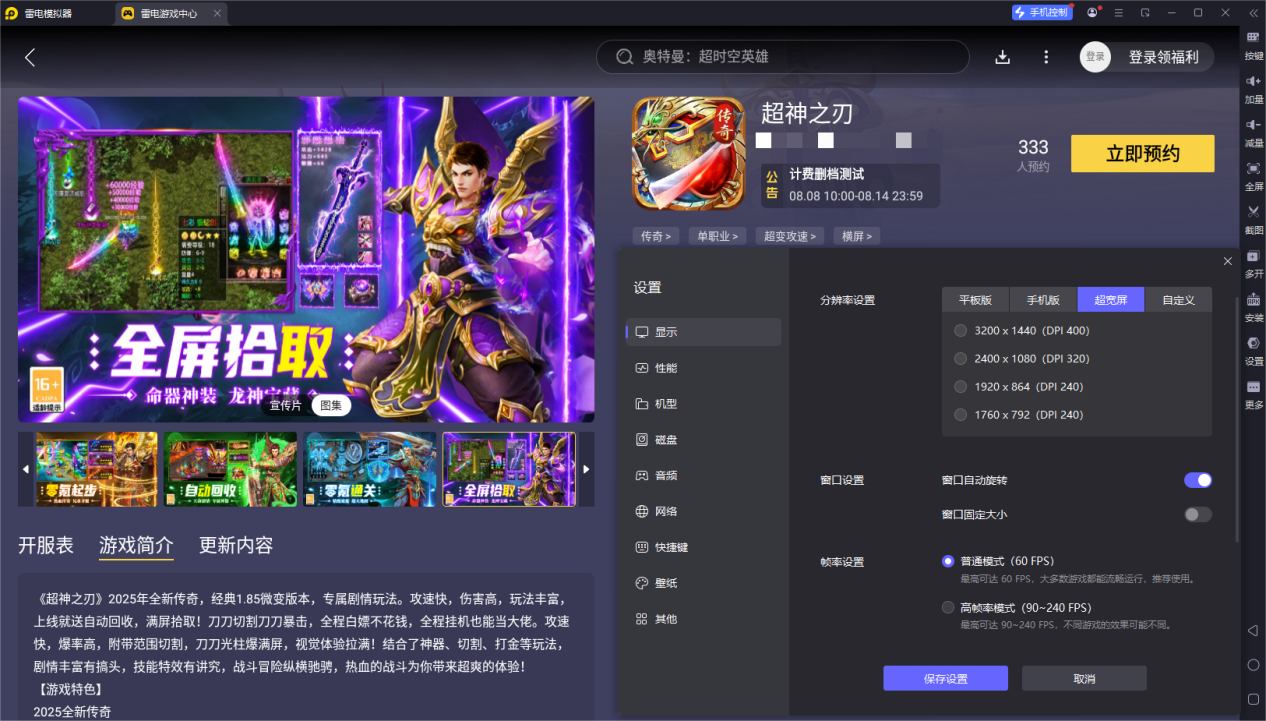The height and width of the screenshot is (721, 1266).
Task: Select 普通模式 (60 FPS) radio
Action: 947,561
